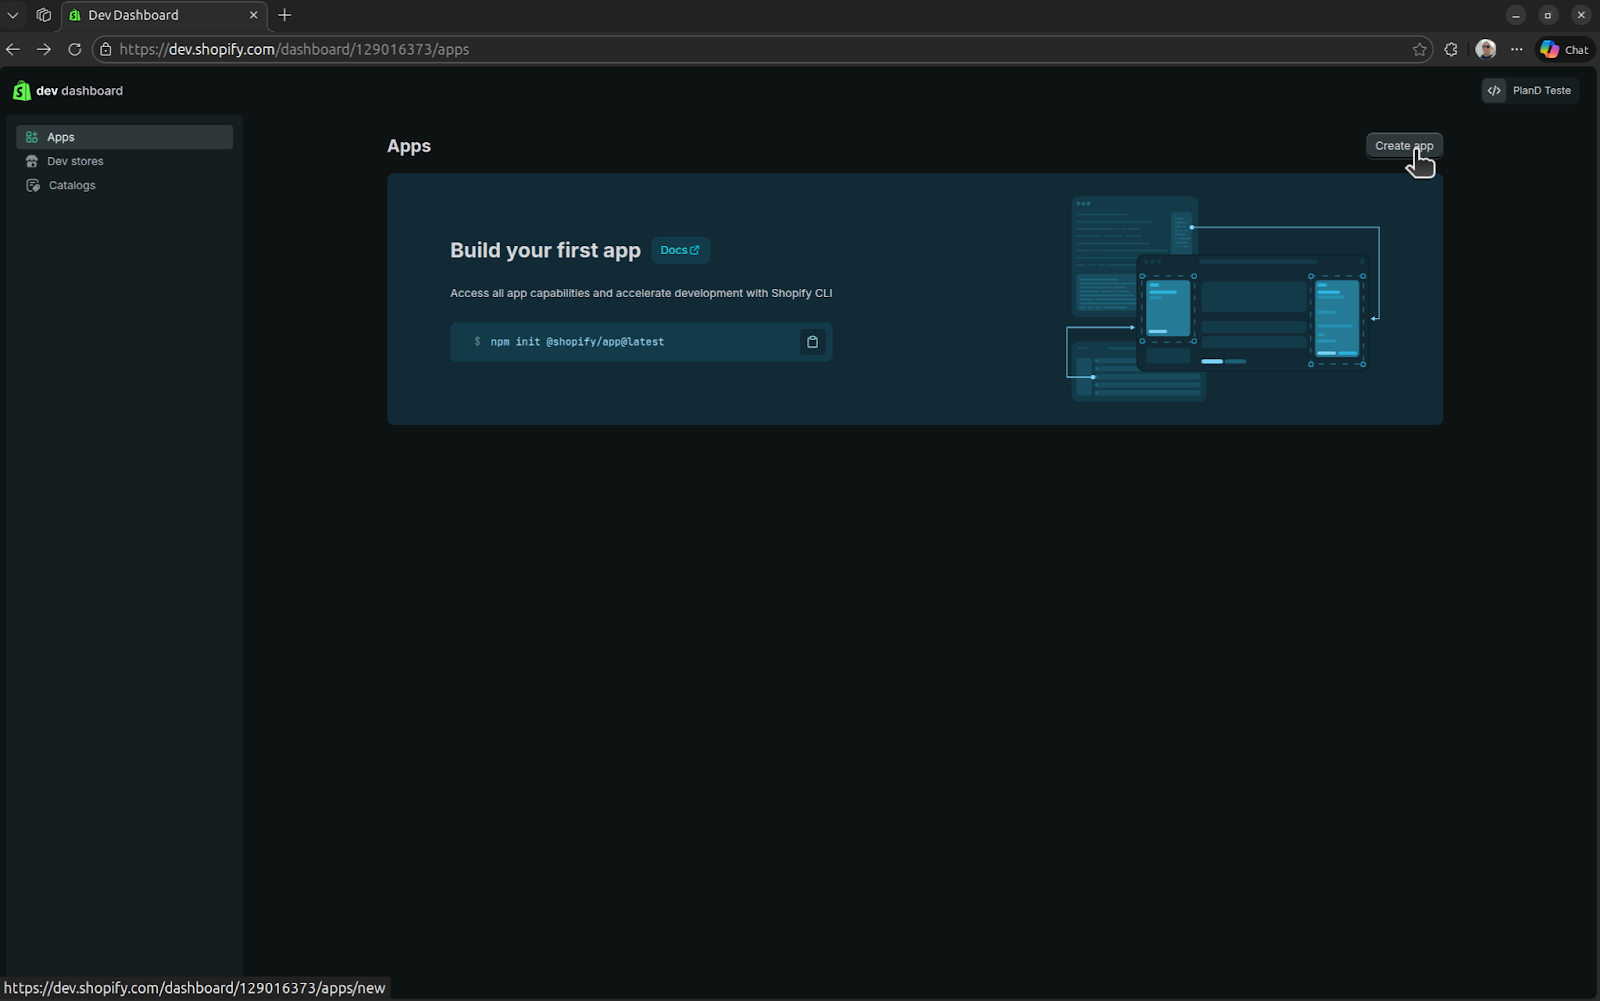Viewport: 1600px width, 1001px height.
Task: Click the code brackets icon beside PlanD Teste
Action: point(1494,90)
